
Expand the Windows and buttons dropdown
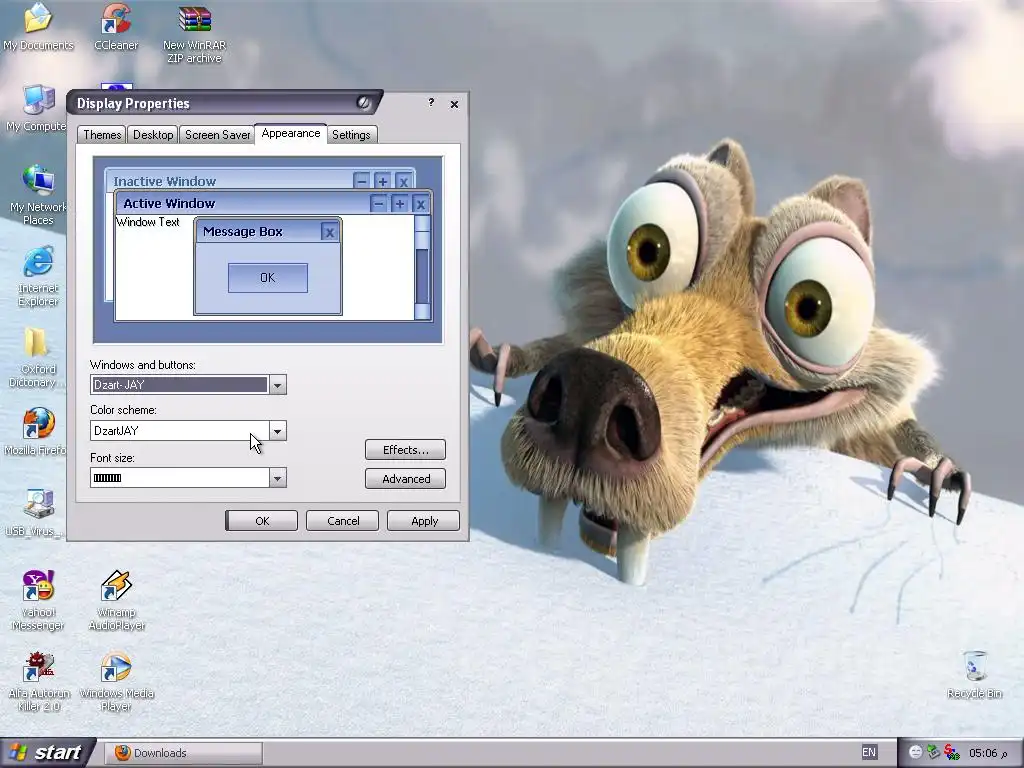[x=277, y=385]
